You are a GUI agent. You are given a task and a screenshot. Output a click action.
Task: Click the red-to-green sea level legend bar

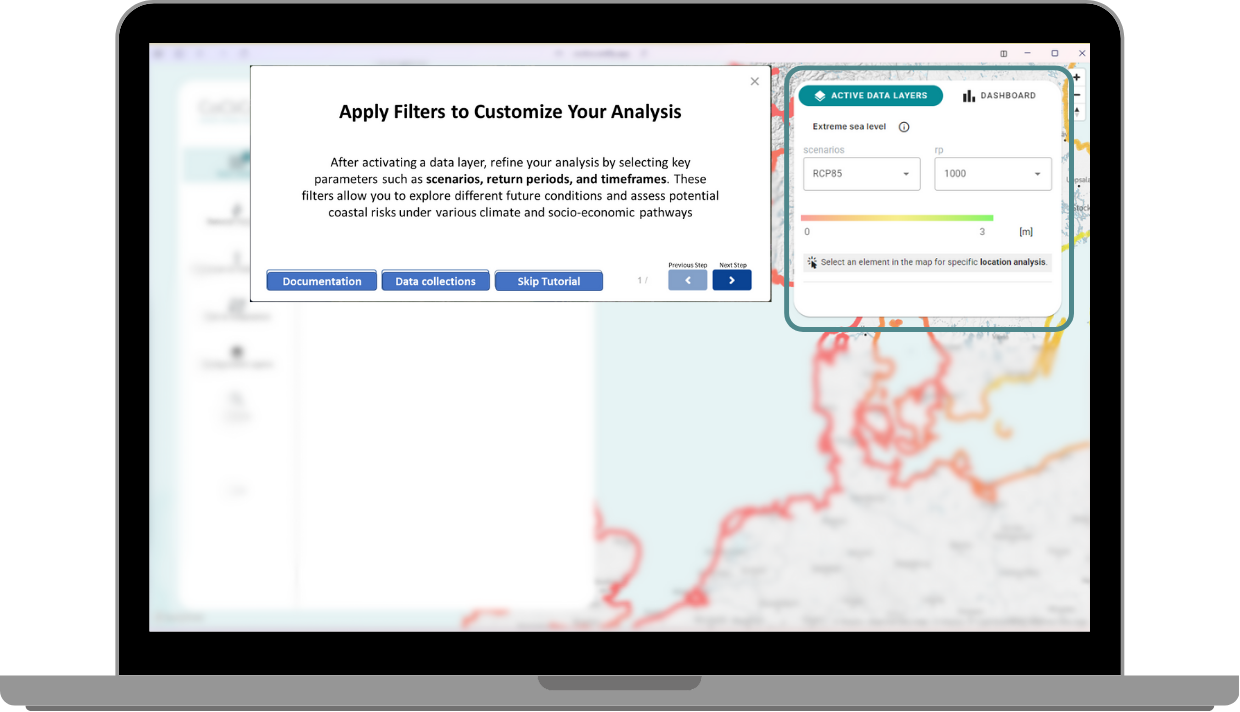click(897, 217)
